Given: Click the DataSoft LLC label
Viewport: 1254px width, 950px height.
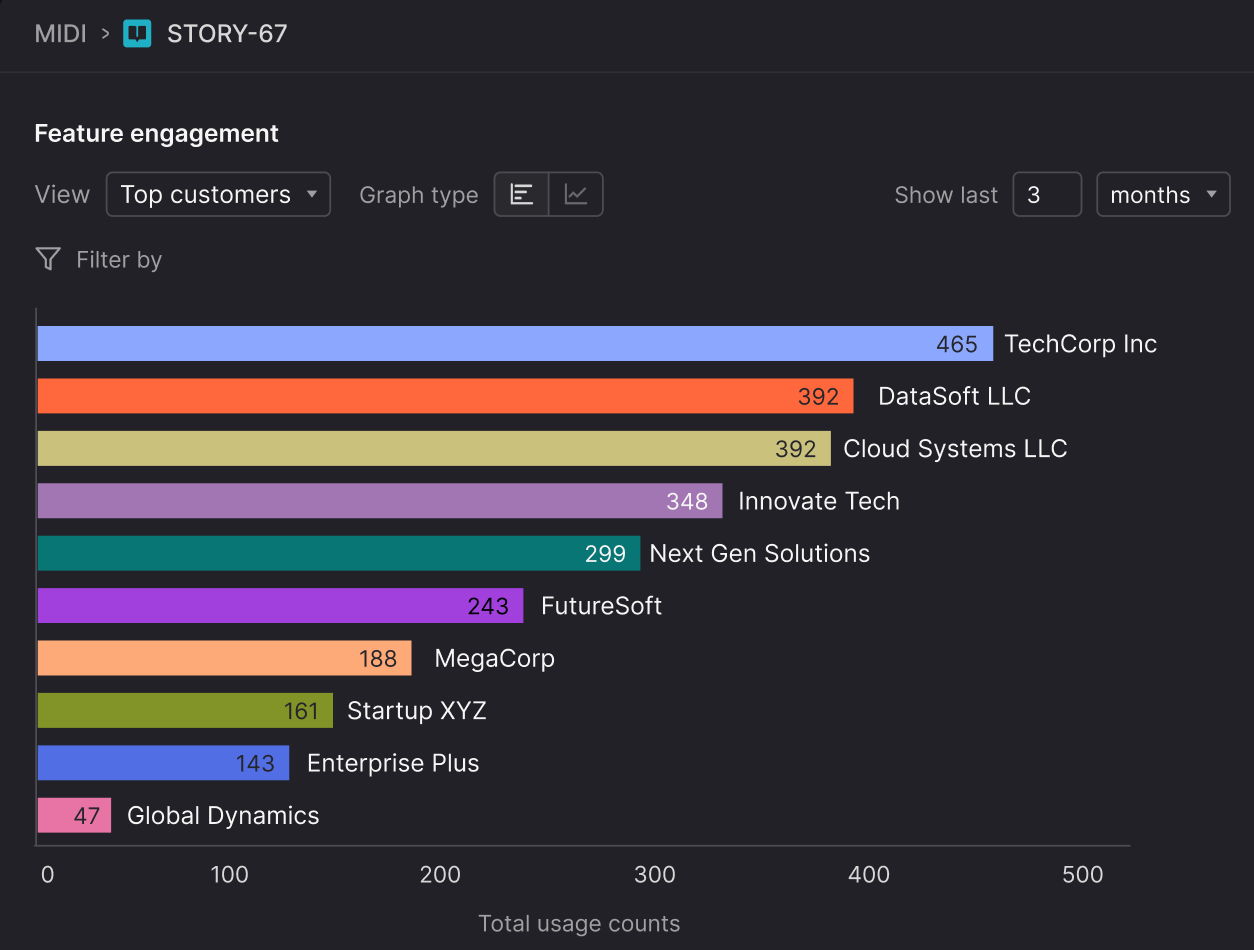Looking at the screenshot, I should pyautogui.click(x=954, y=396).
